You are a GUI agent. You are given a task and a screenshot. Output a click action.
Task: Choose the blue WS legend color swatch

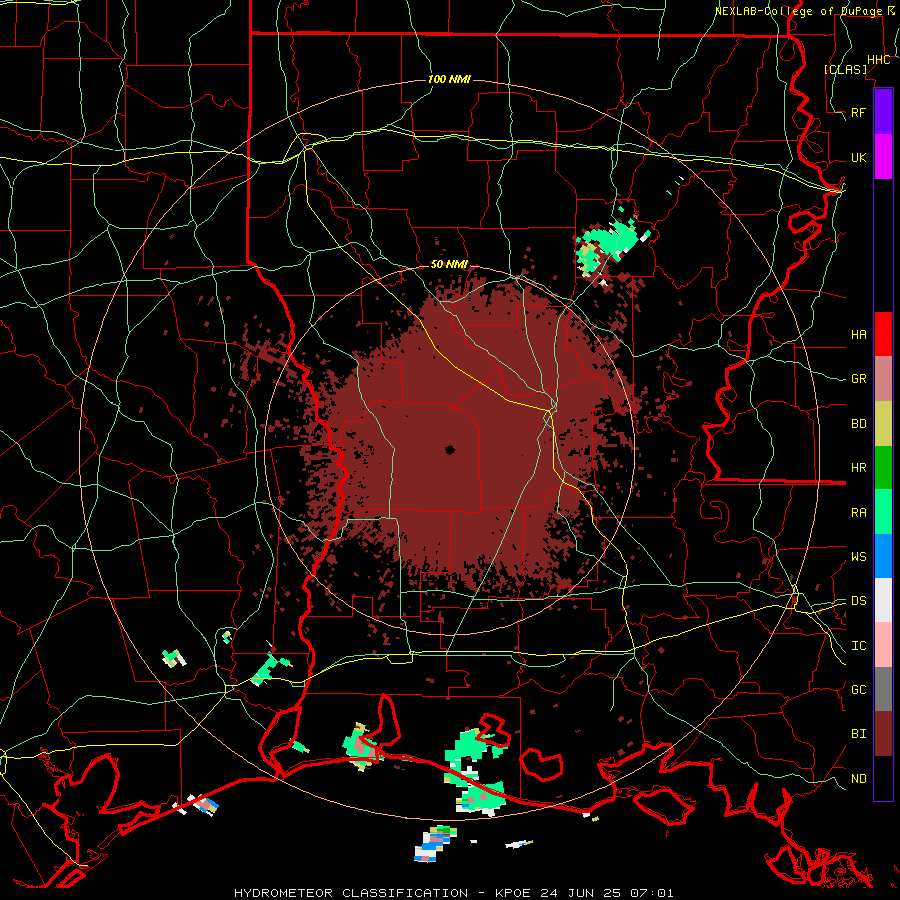click(883, 556)
